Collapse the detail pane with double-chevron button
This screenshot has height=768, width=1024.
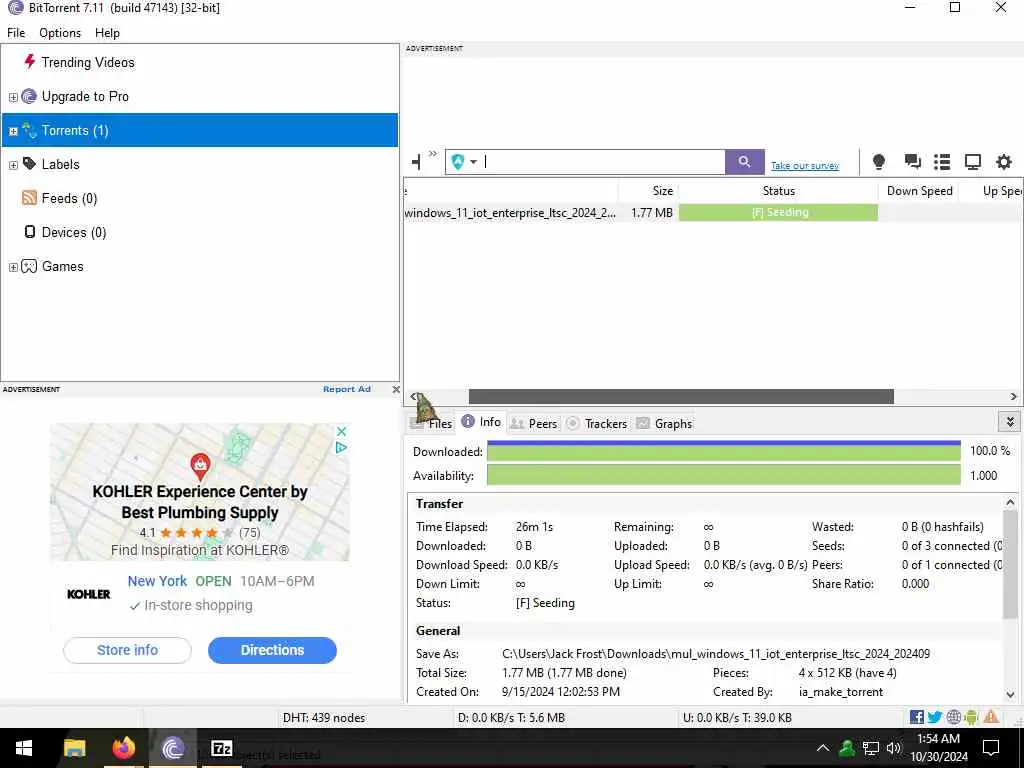pos(1010,422)
